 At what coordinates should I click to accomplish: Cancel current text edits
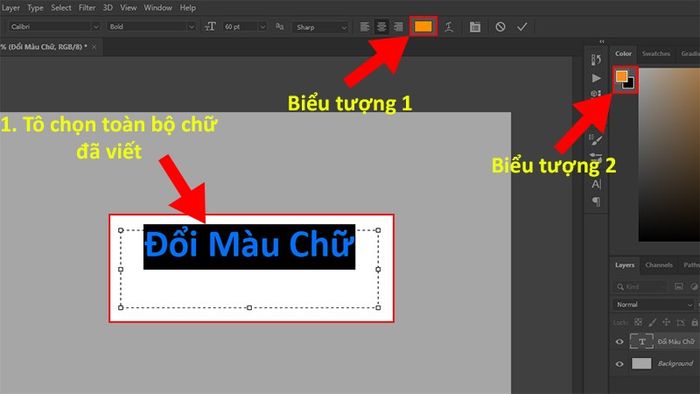pyautogui.click(x=500, y=27)
